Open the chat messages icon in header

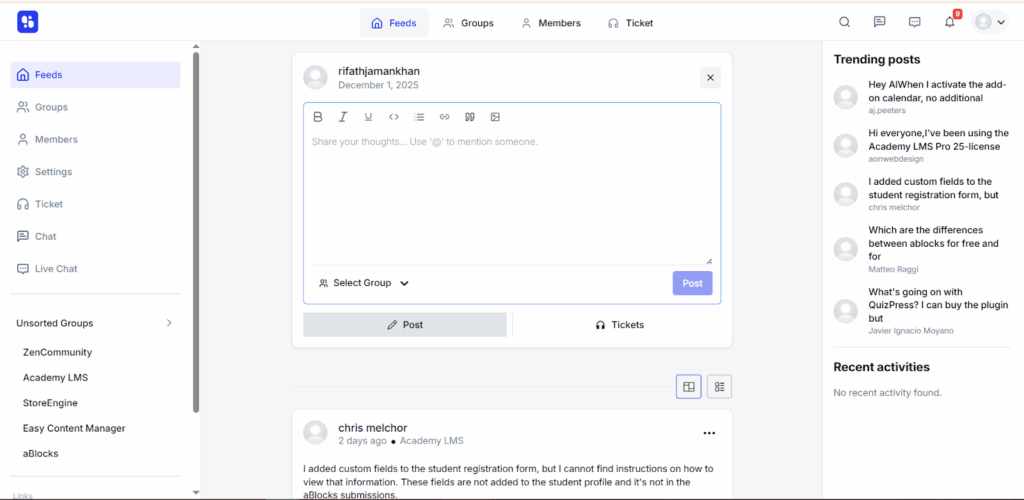(880, 22)
